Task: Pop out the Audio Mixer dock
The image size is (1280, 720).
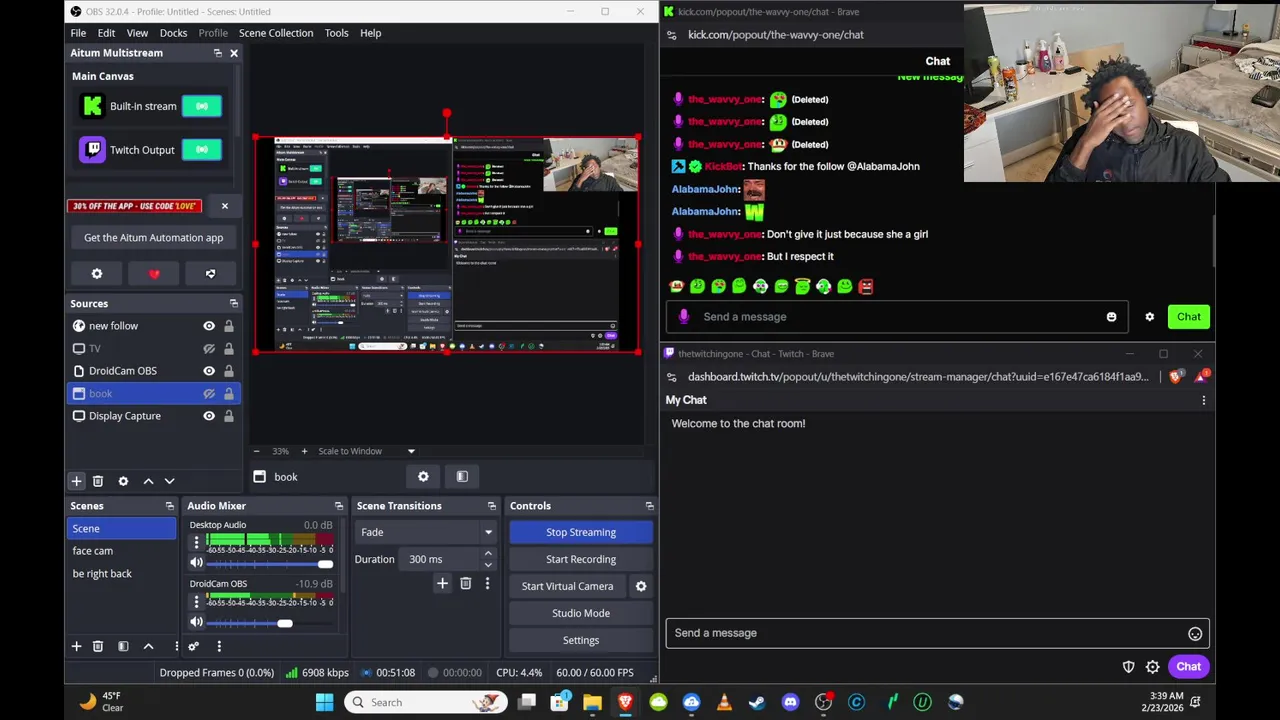Action: [339, 506]
